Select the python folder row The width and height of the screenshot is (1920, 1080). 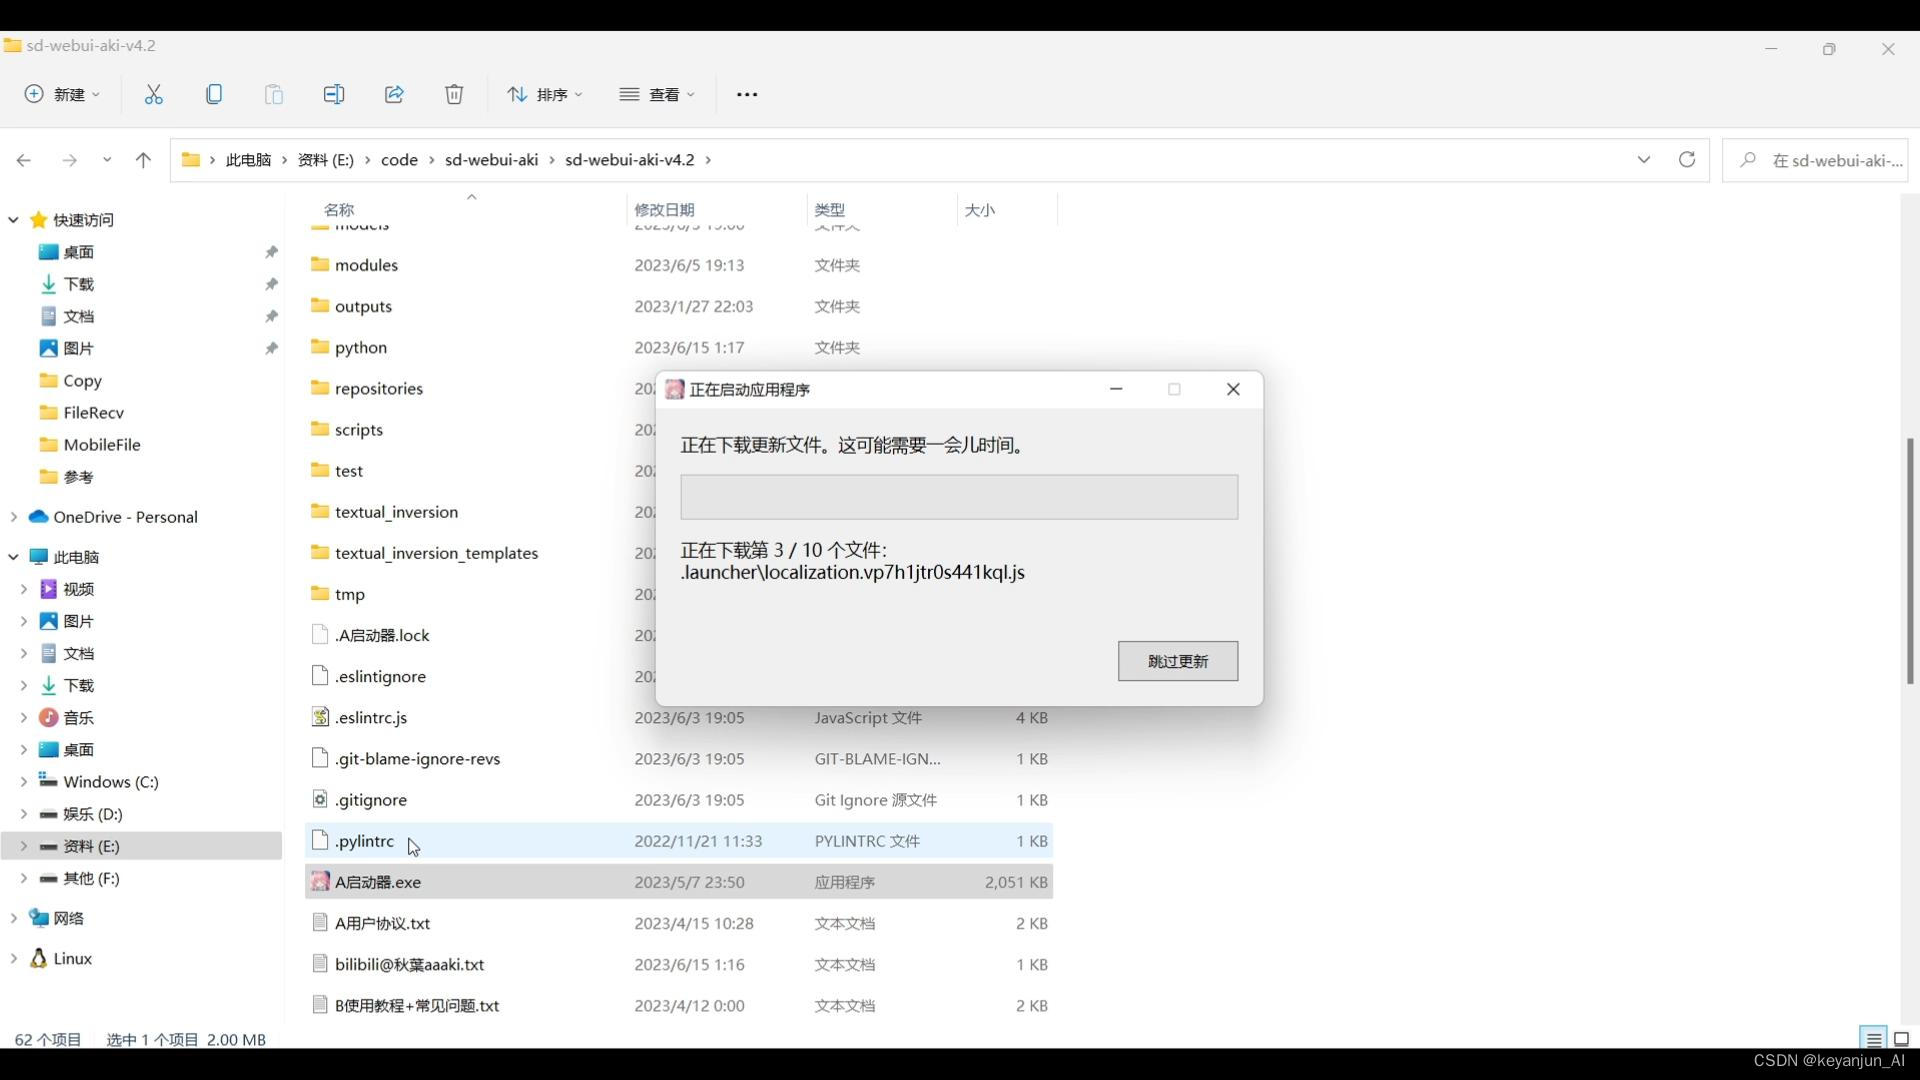pos(678,347)
